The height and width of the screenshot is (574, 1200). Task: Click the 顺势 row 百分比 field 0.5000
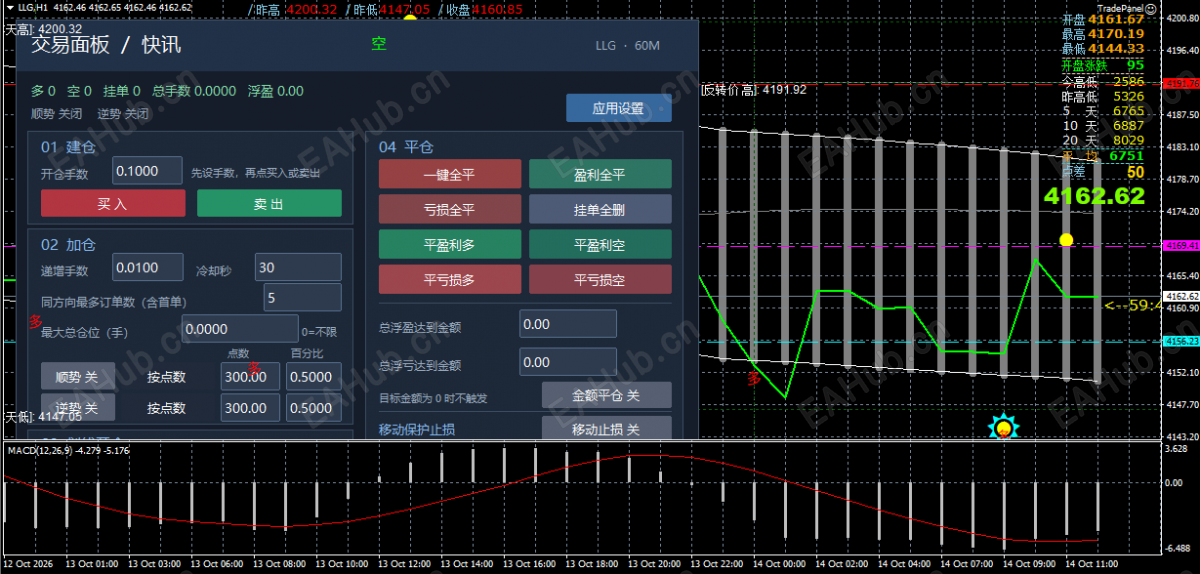[x=313, y=377]
